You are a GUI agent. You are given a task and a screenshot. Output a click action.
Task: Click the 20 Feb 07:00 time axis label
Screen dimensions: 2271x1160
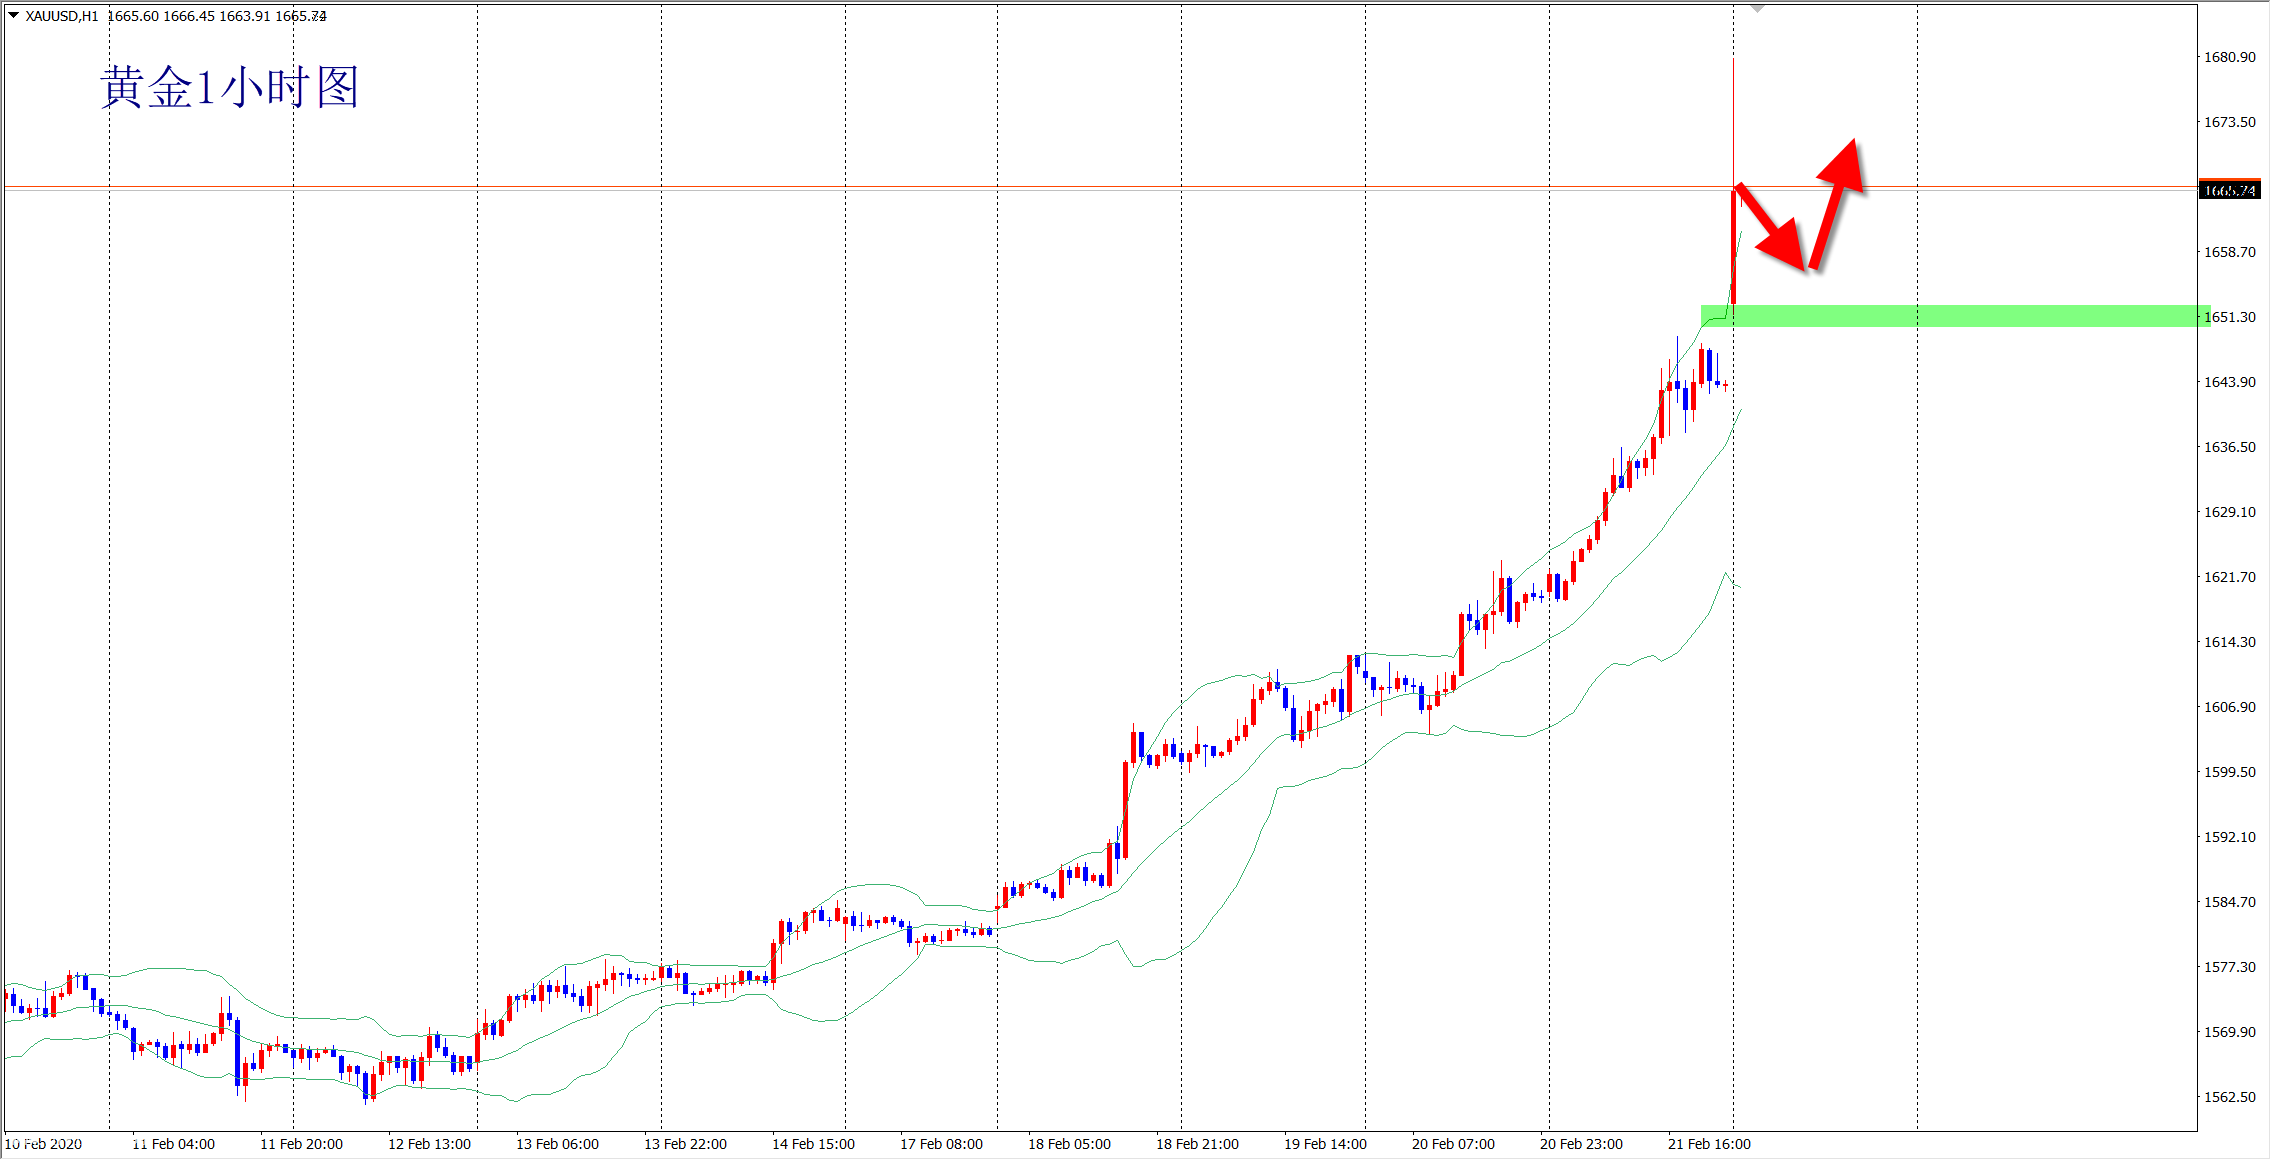(x=1453, y=1144)
